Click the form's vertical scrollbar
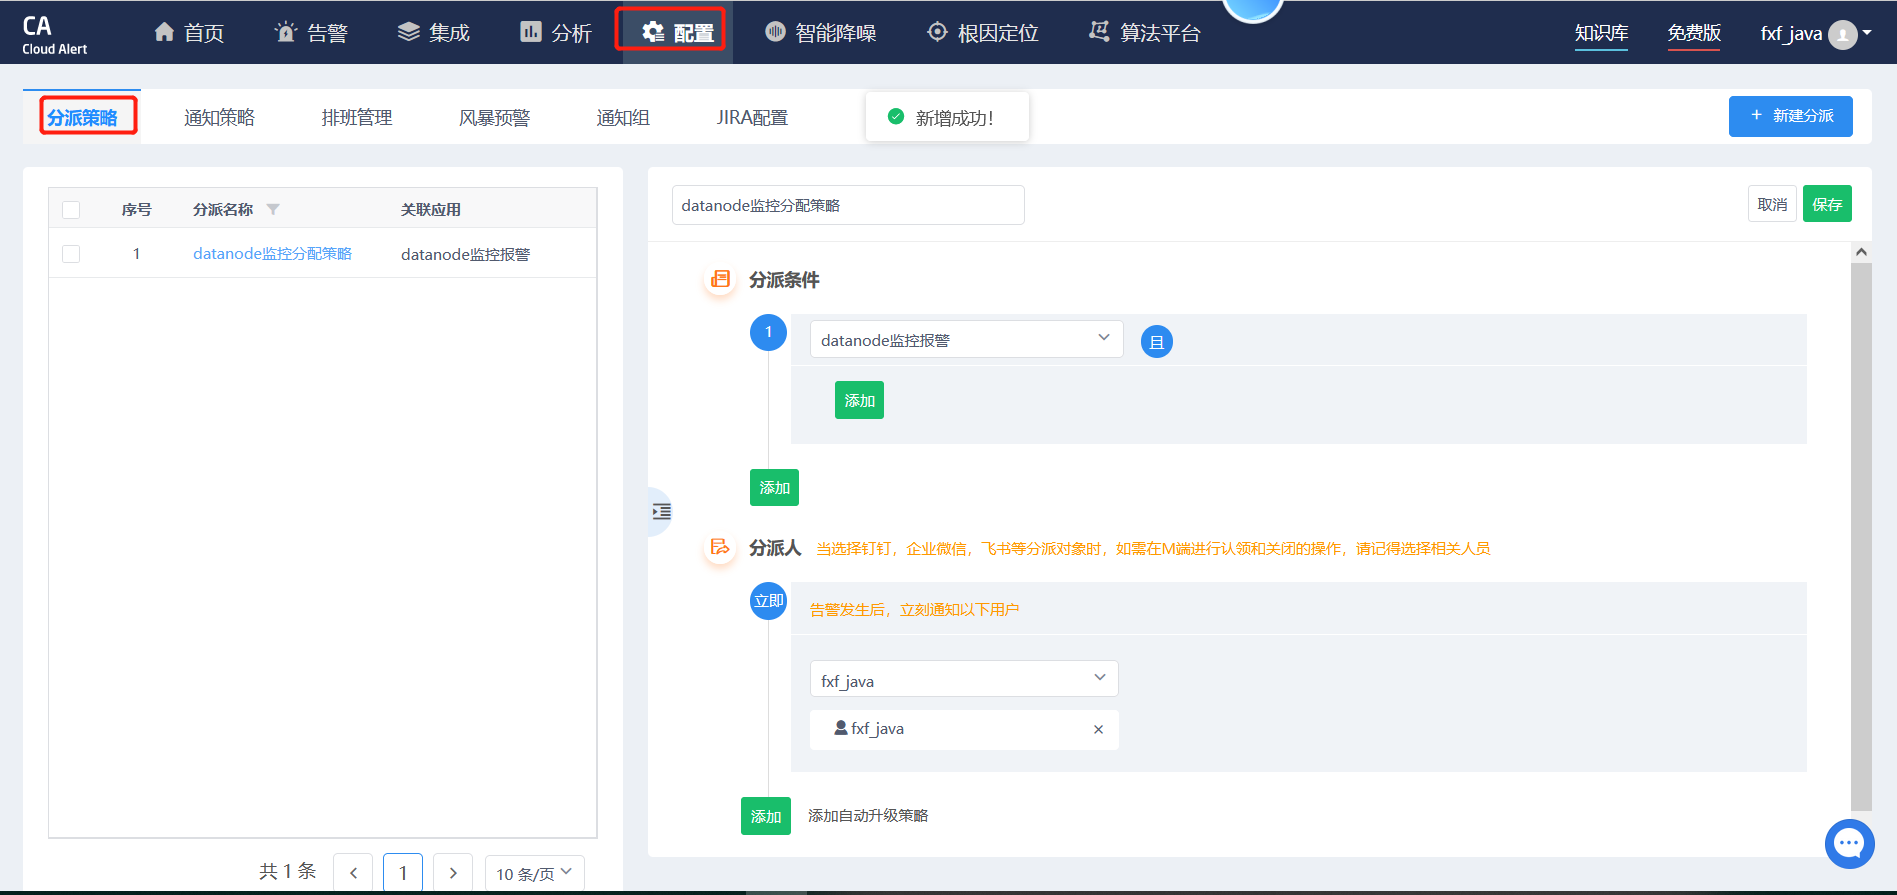The height and width of the screenshot is (895, 1897). [x=1861, y=536]
